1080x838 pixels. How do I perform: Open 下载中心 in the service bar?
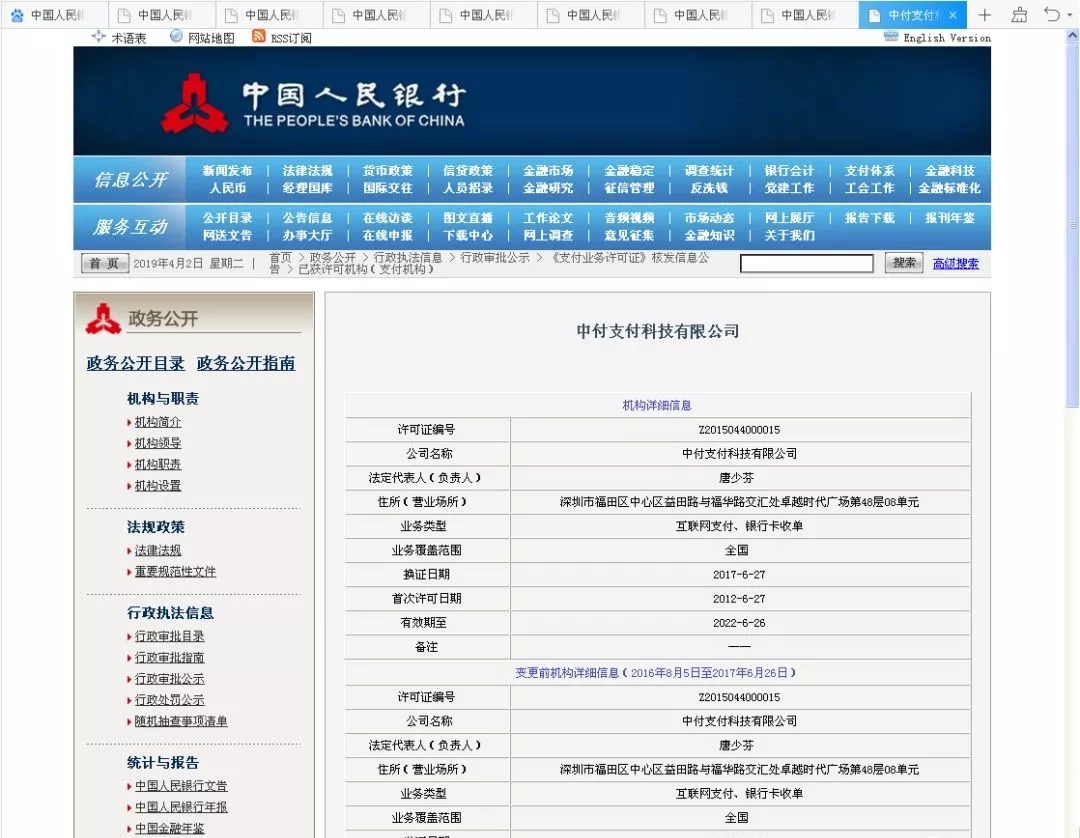pos(468,235)
